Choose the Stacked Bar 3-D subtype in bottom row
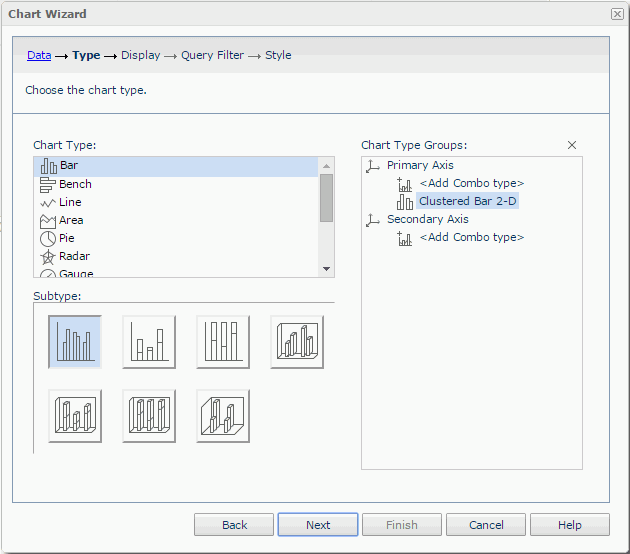630x554 pixels. tap(75, 416)
